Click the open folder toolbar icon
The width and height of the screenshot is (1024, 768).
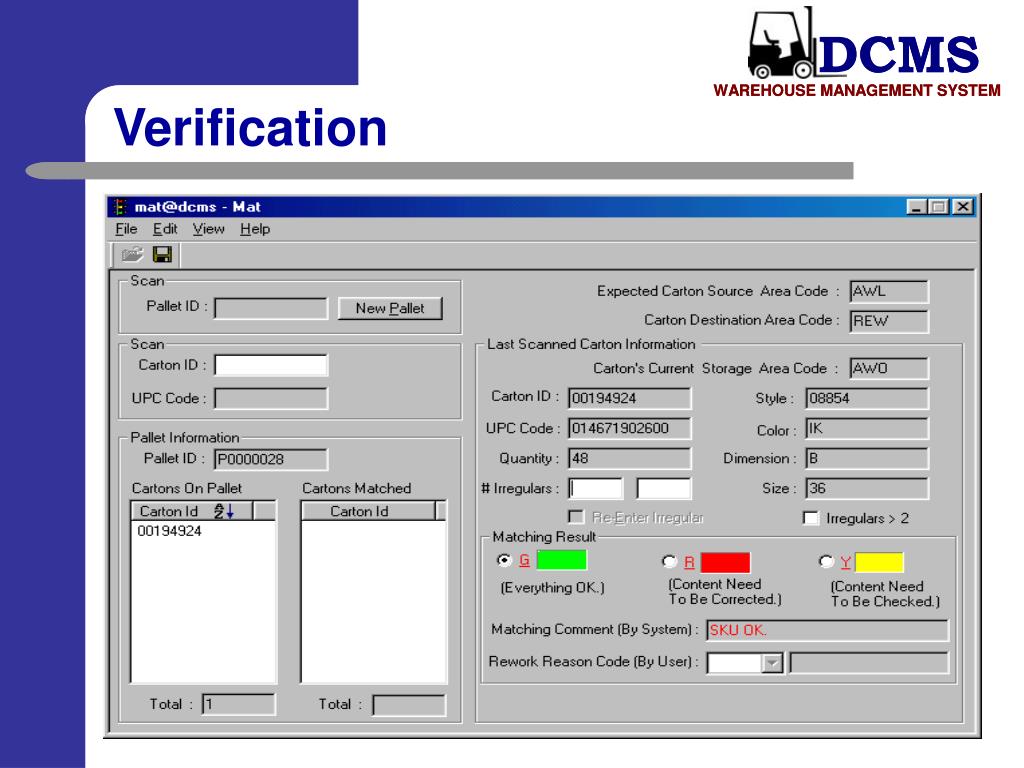point(133,254)
